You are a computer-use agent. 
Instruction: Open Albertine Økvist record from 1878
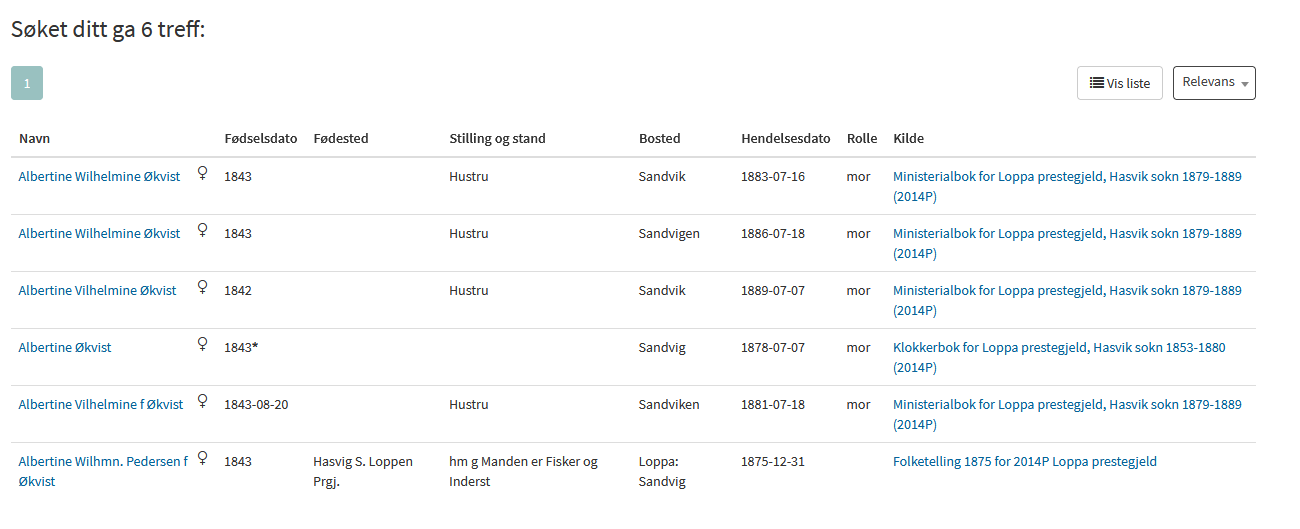tap(65, 347)
